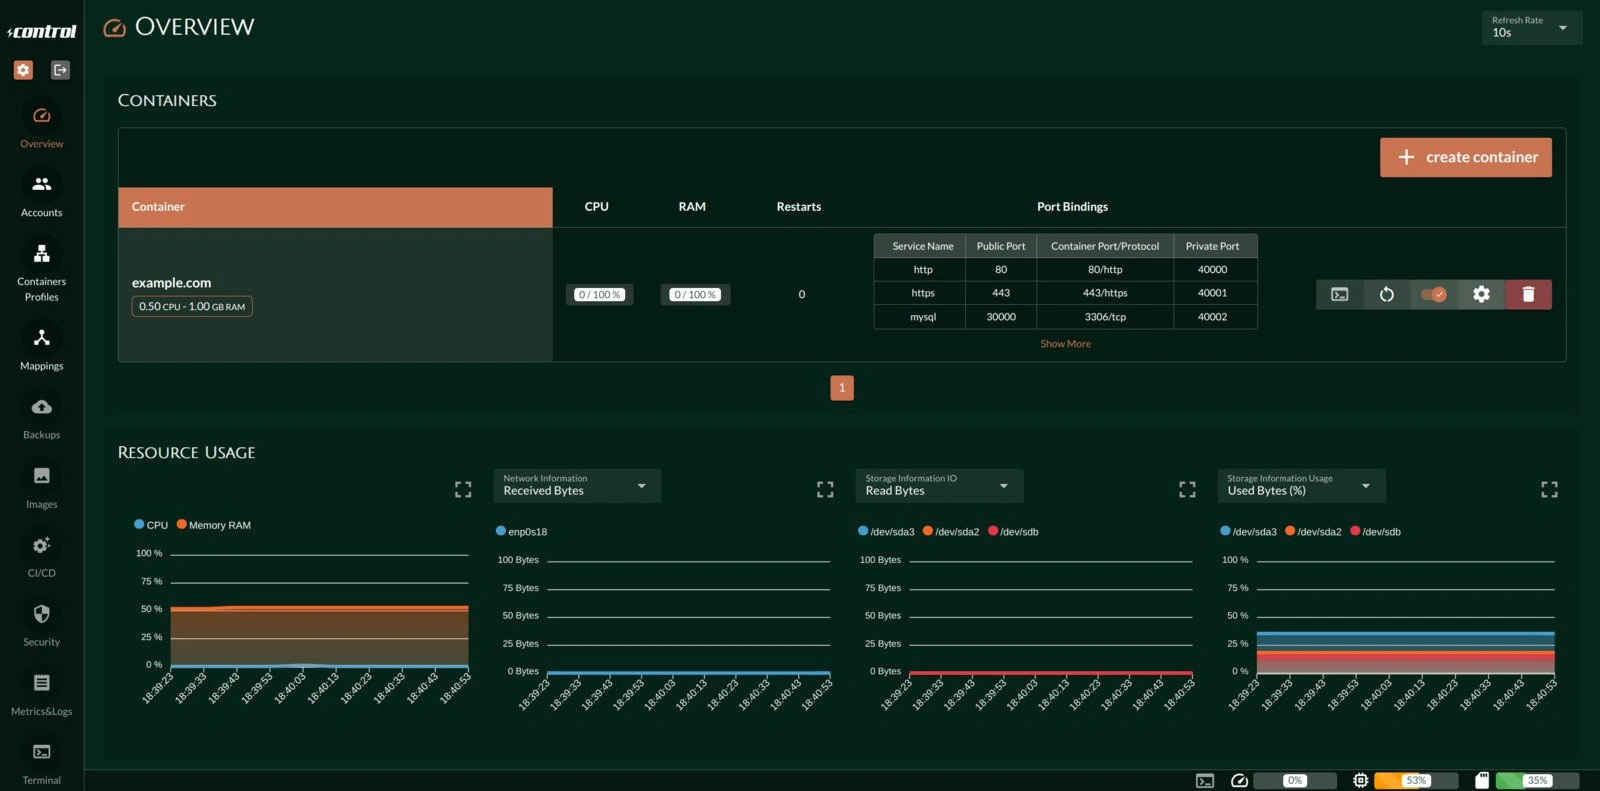The height and width of the screenshot is (791, 1600).
Task: Delete the example.com container
Action: [x=1528, y=294]
